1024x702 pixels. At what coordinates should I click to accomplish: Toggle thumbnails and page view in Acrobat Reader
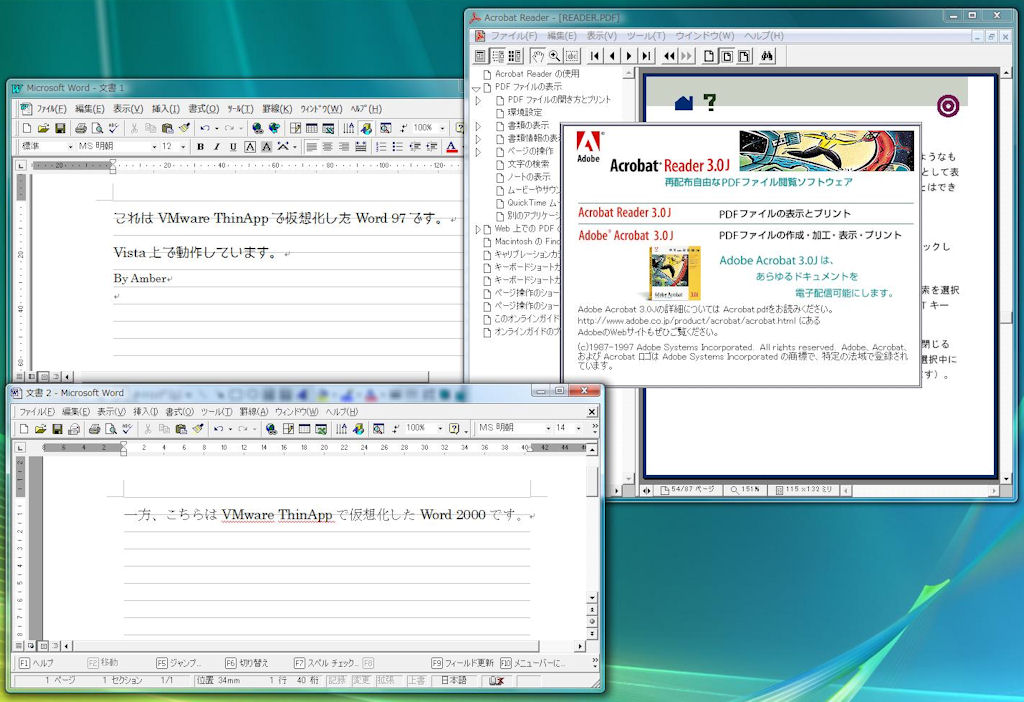point(515,56)
